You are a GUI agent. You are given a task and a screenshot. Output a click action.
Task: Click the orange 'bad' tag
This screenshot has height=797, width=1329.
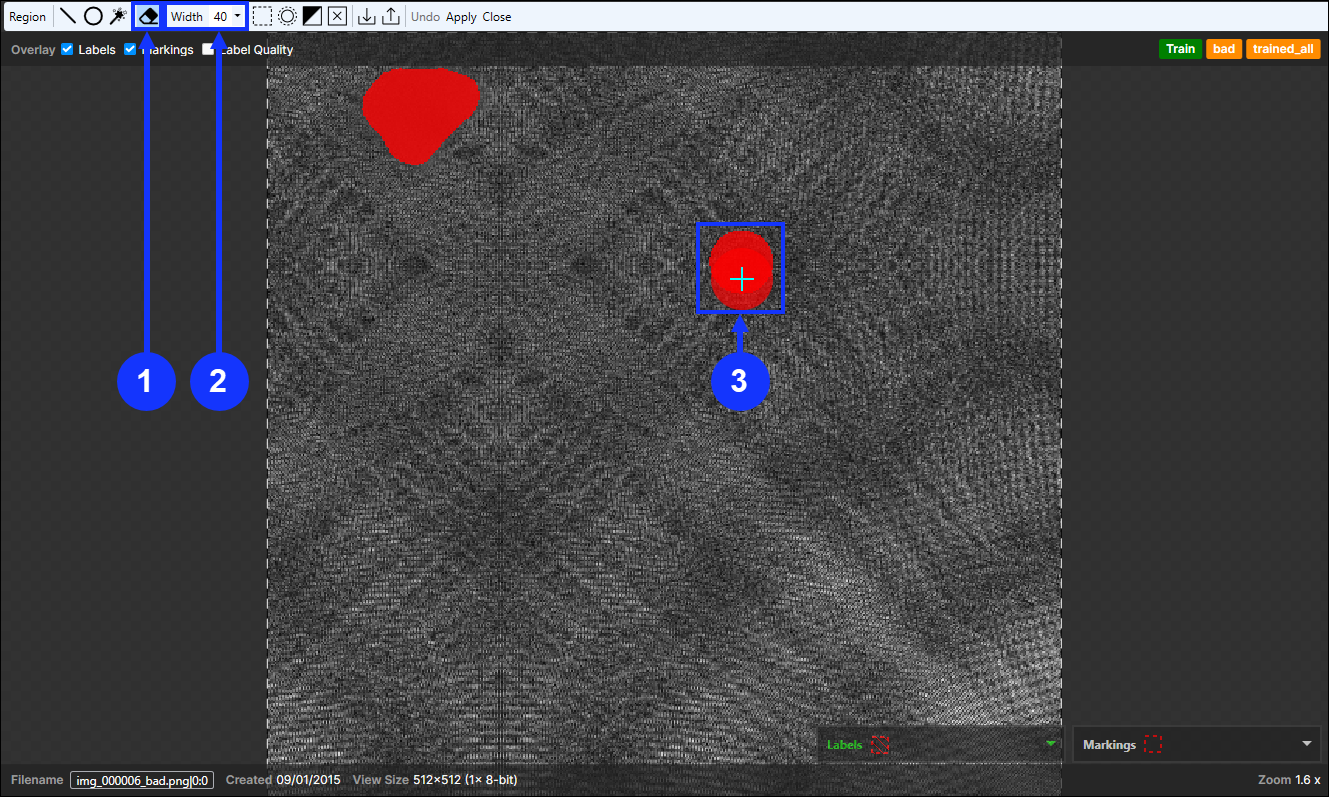1224,49
